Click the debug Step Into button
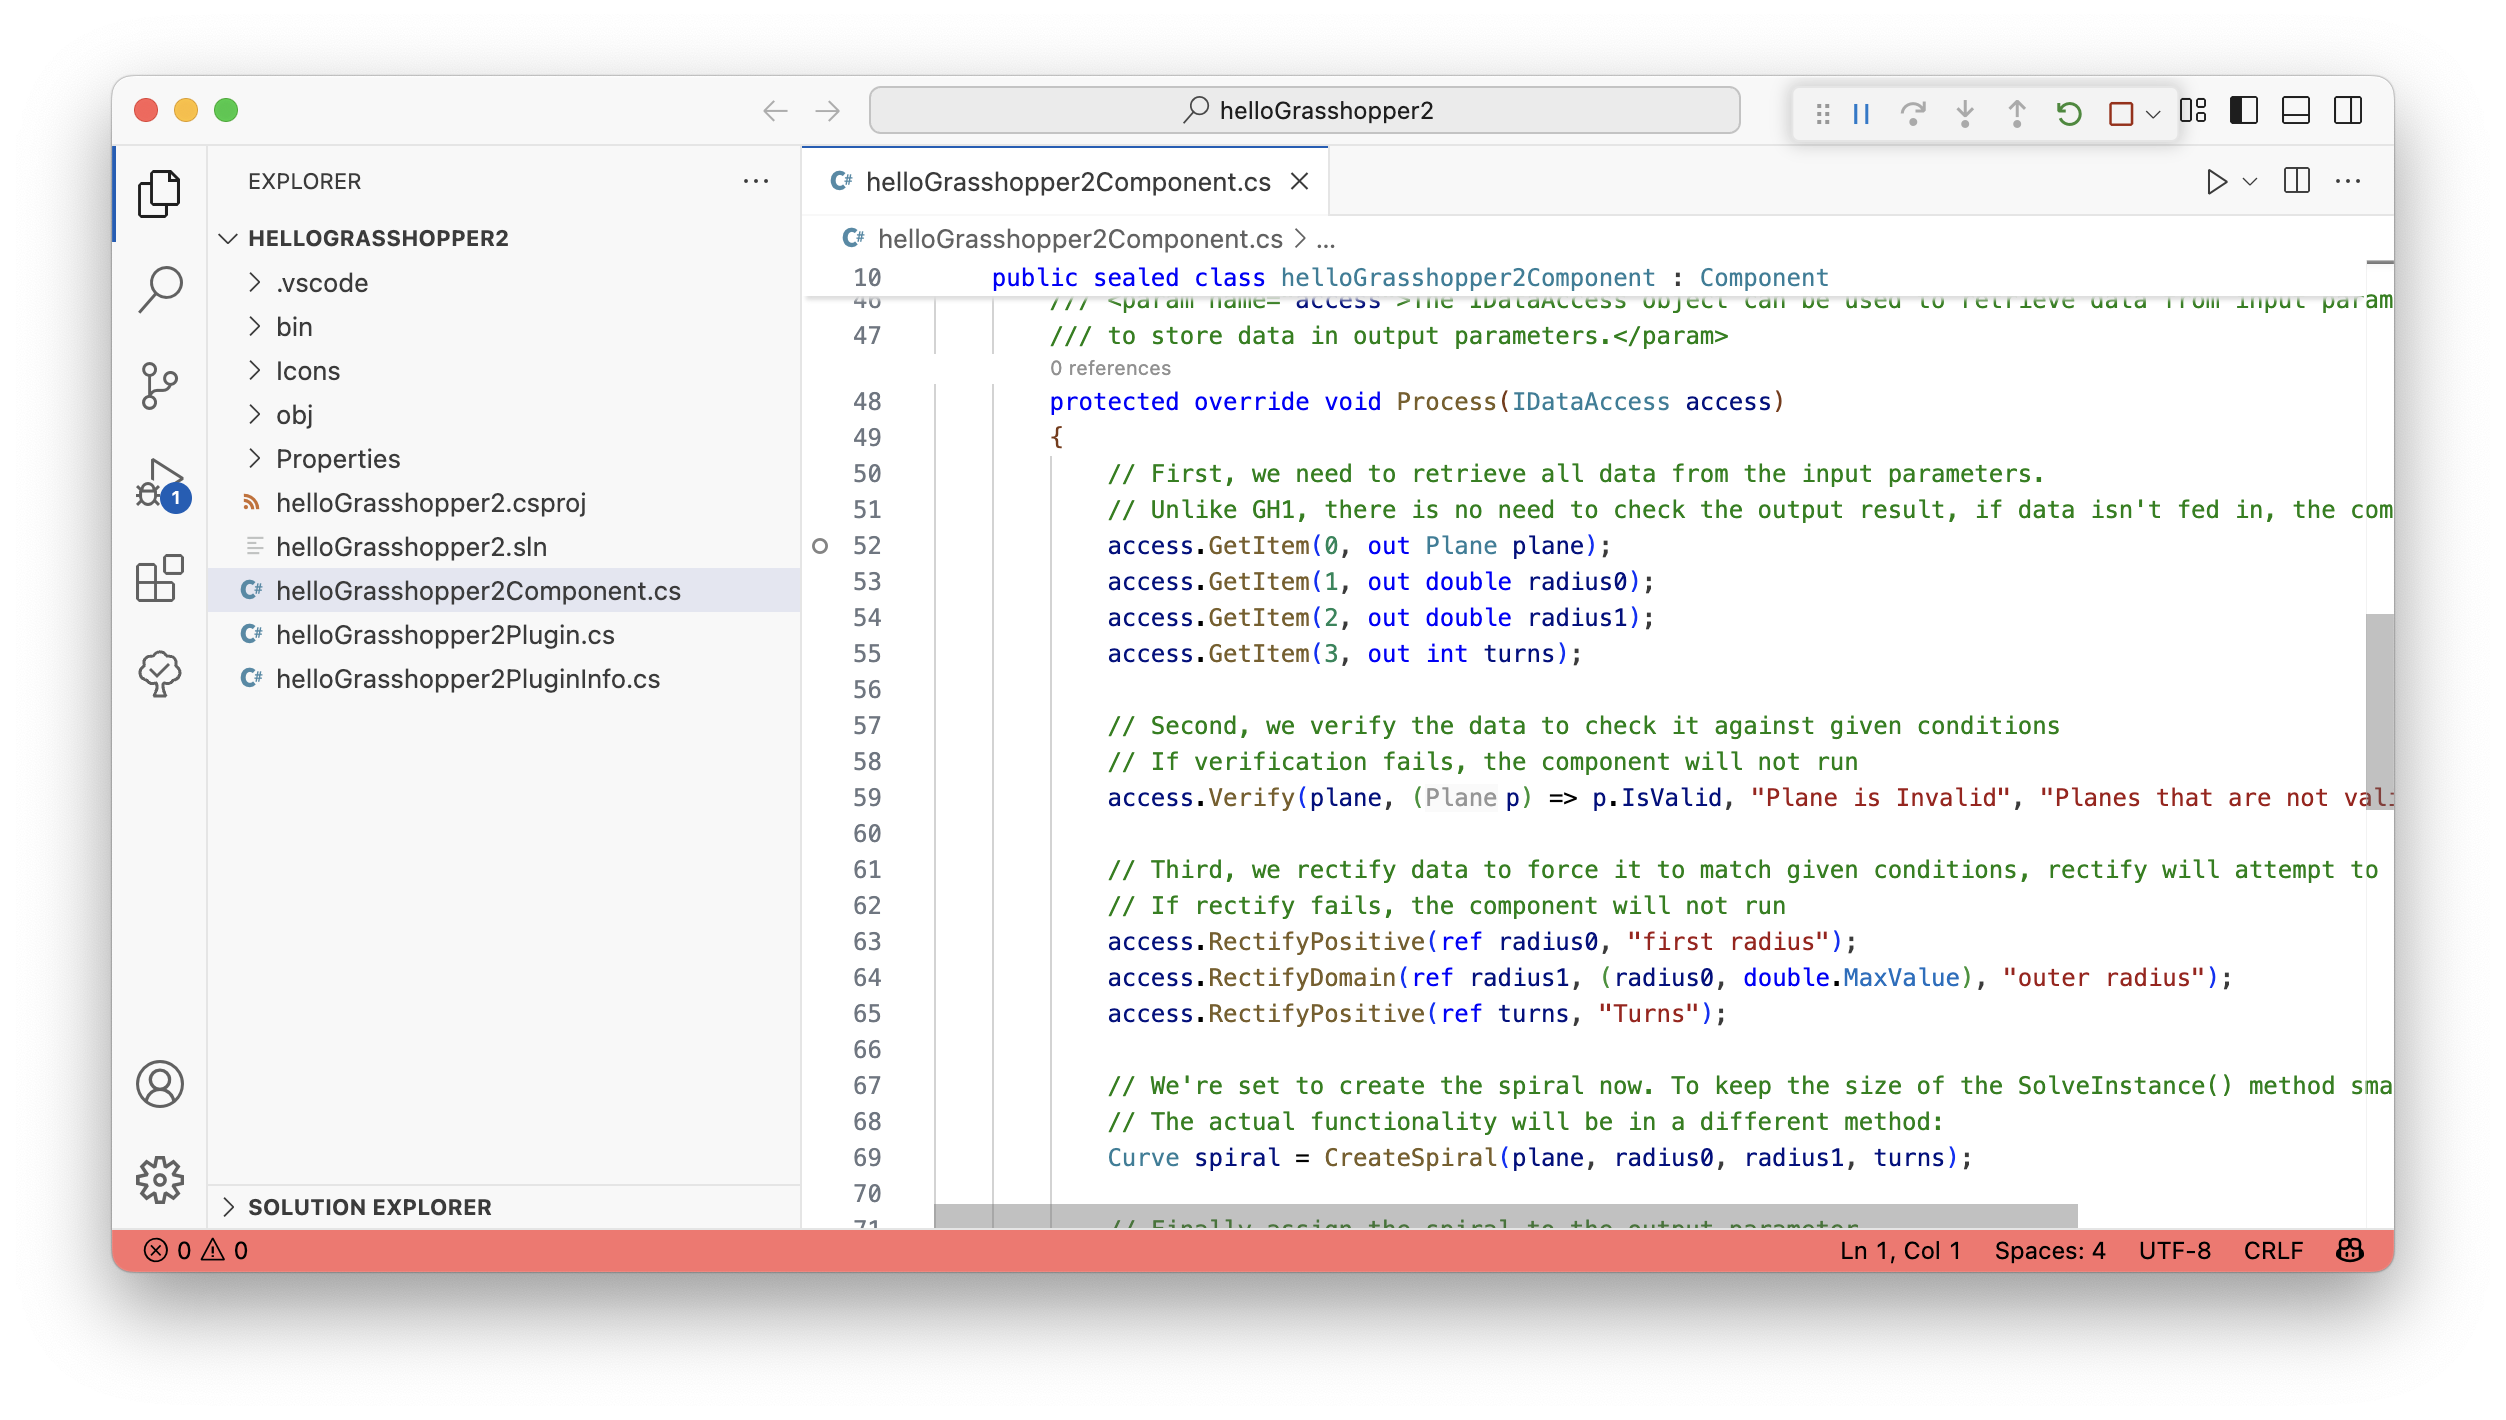The width and height of the screenshot is (2506, 1420). (x=1965, y=113)
